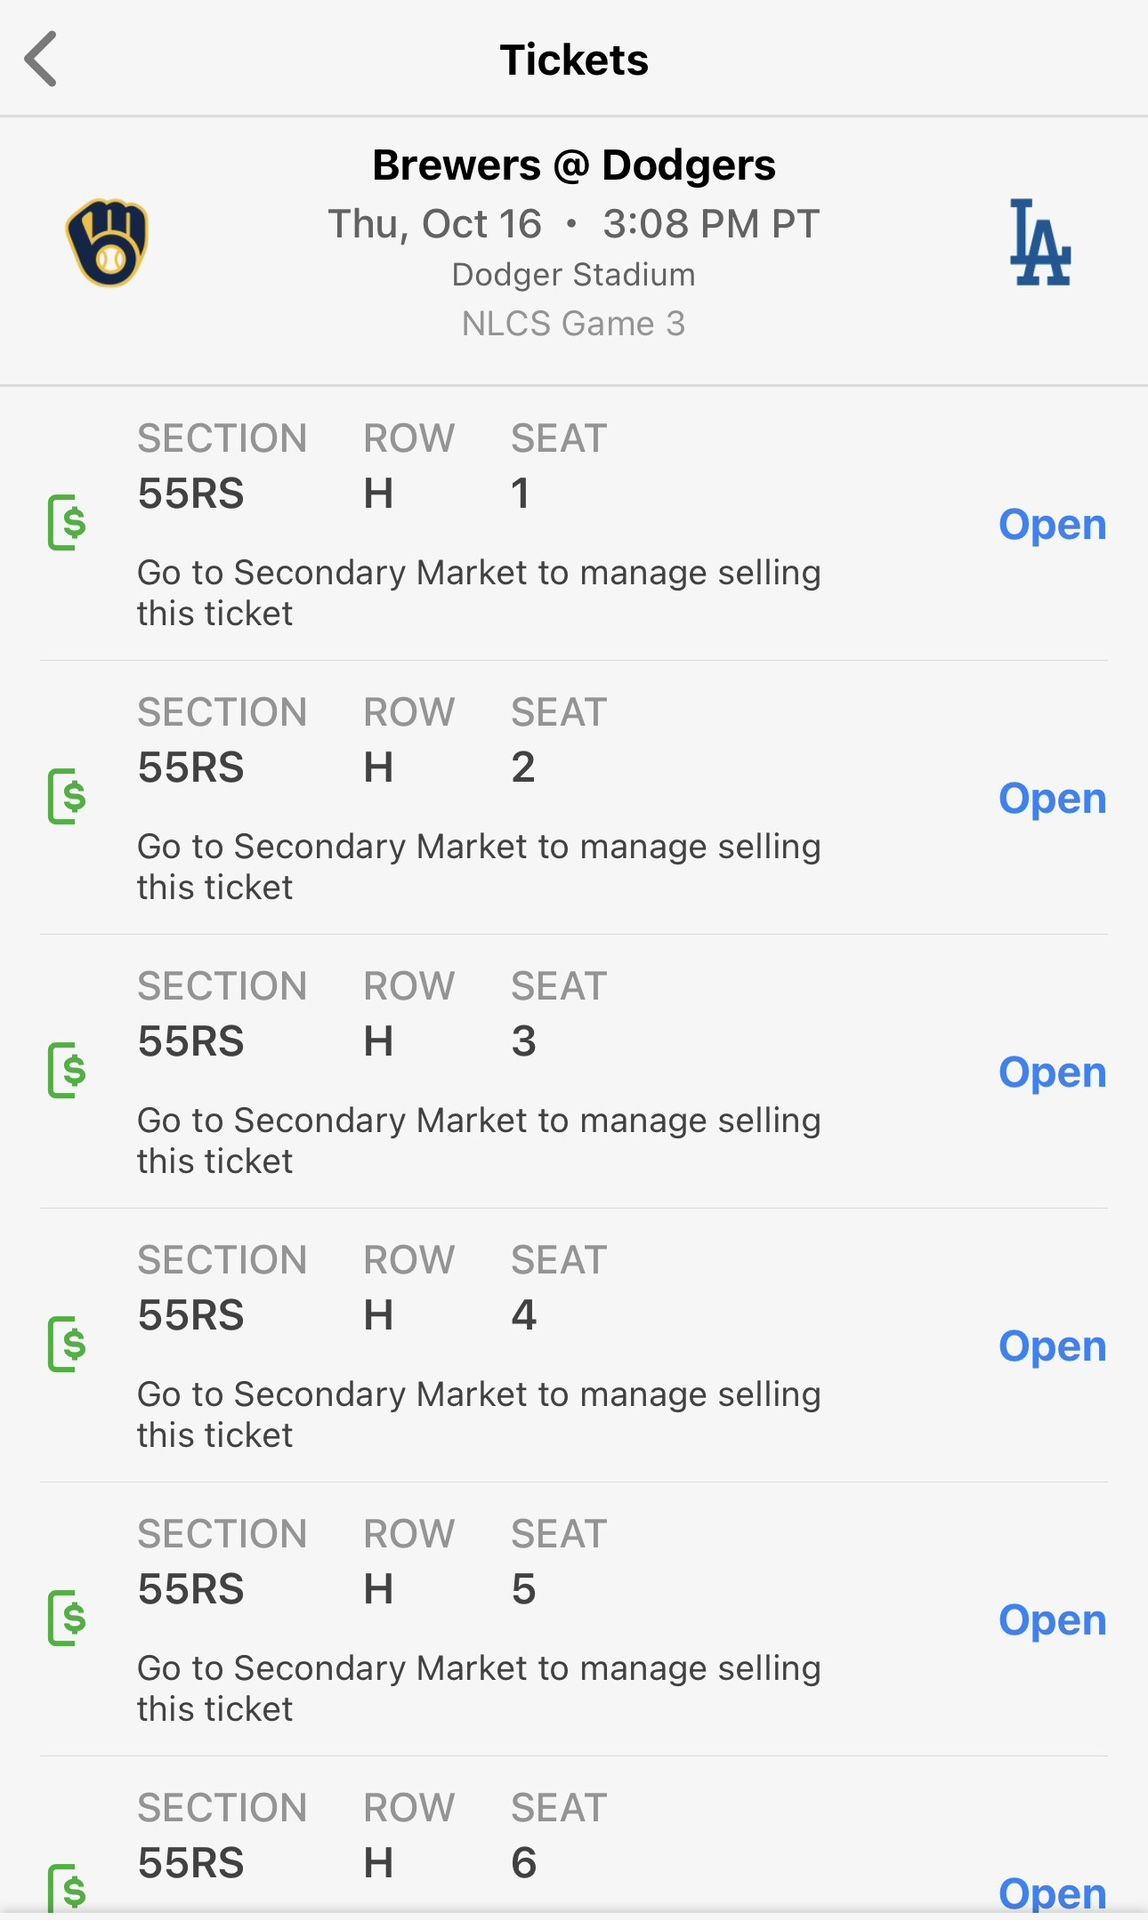Tap the Secondary Market note for seat 3
The height and width of the screenshot is (1920, 1148).
(x=478, y=1140)
